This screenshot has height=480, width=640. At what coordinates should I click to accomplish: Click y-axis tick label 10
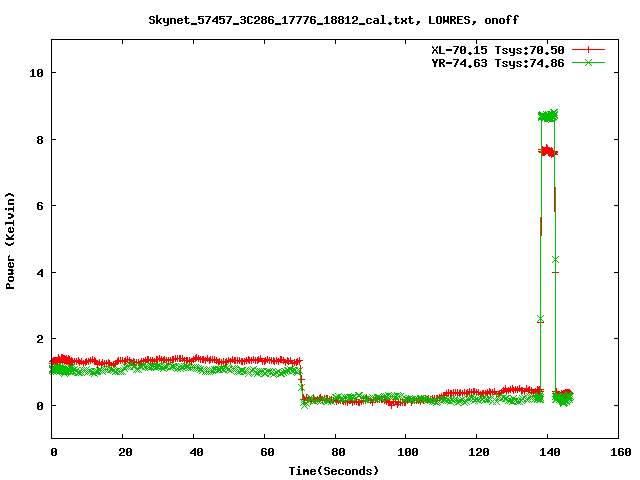[36, 73]
